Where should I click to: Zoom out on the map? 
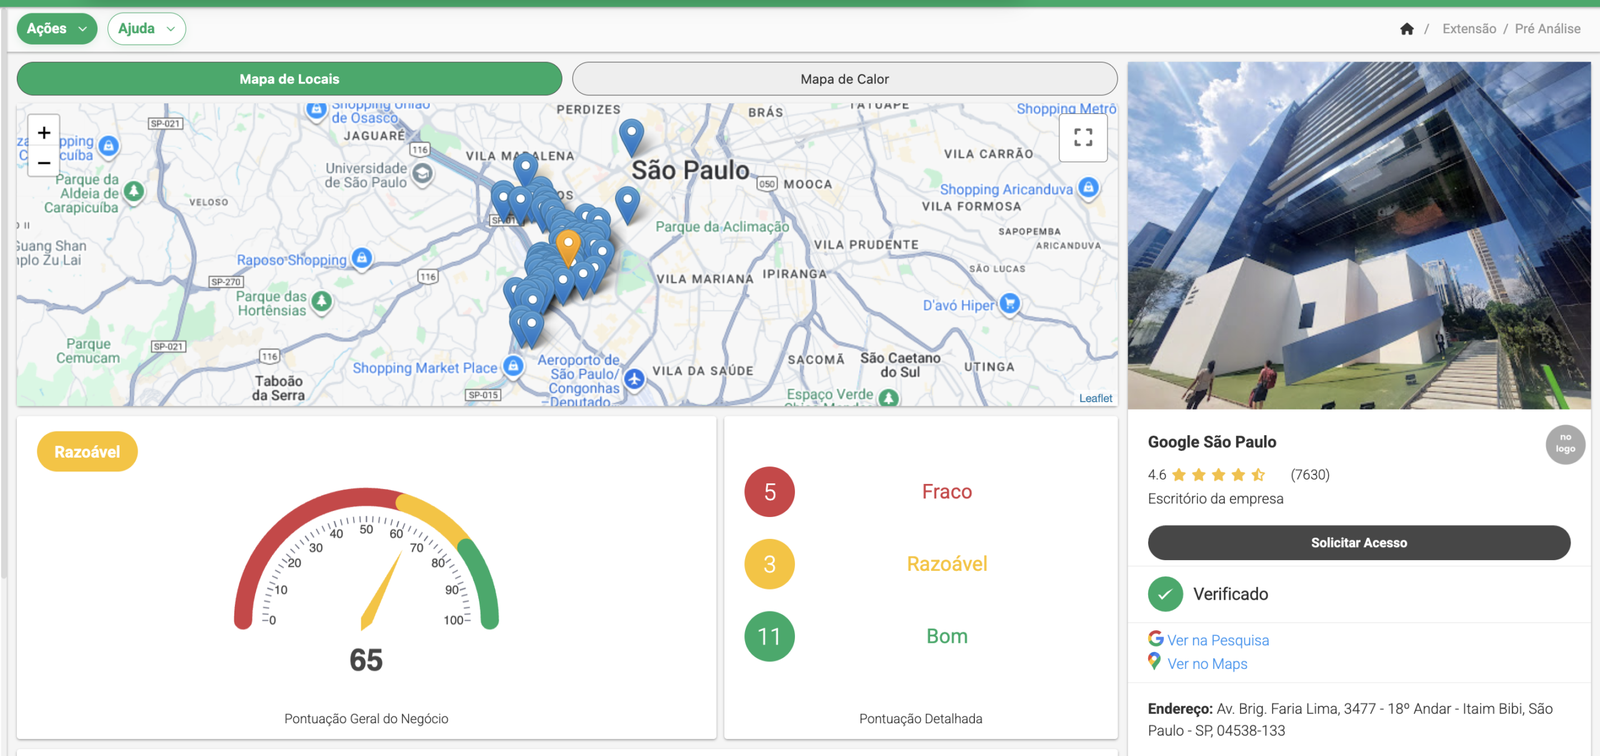[x=44, y=162]
